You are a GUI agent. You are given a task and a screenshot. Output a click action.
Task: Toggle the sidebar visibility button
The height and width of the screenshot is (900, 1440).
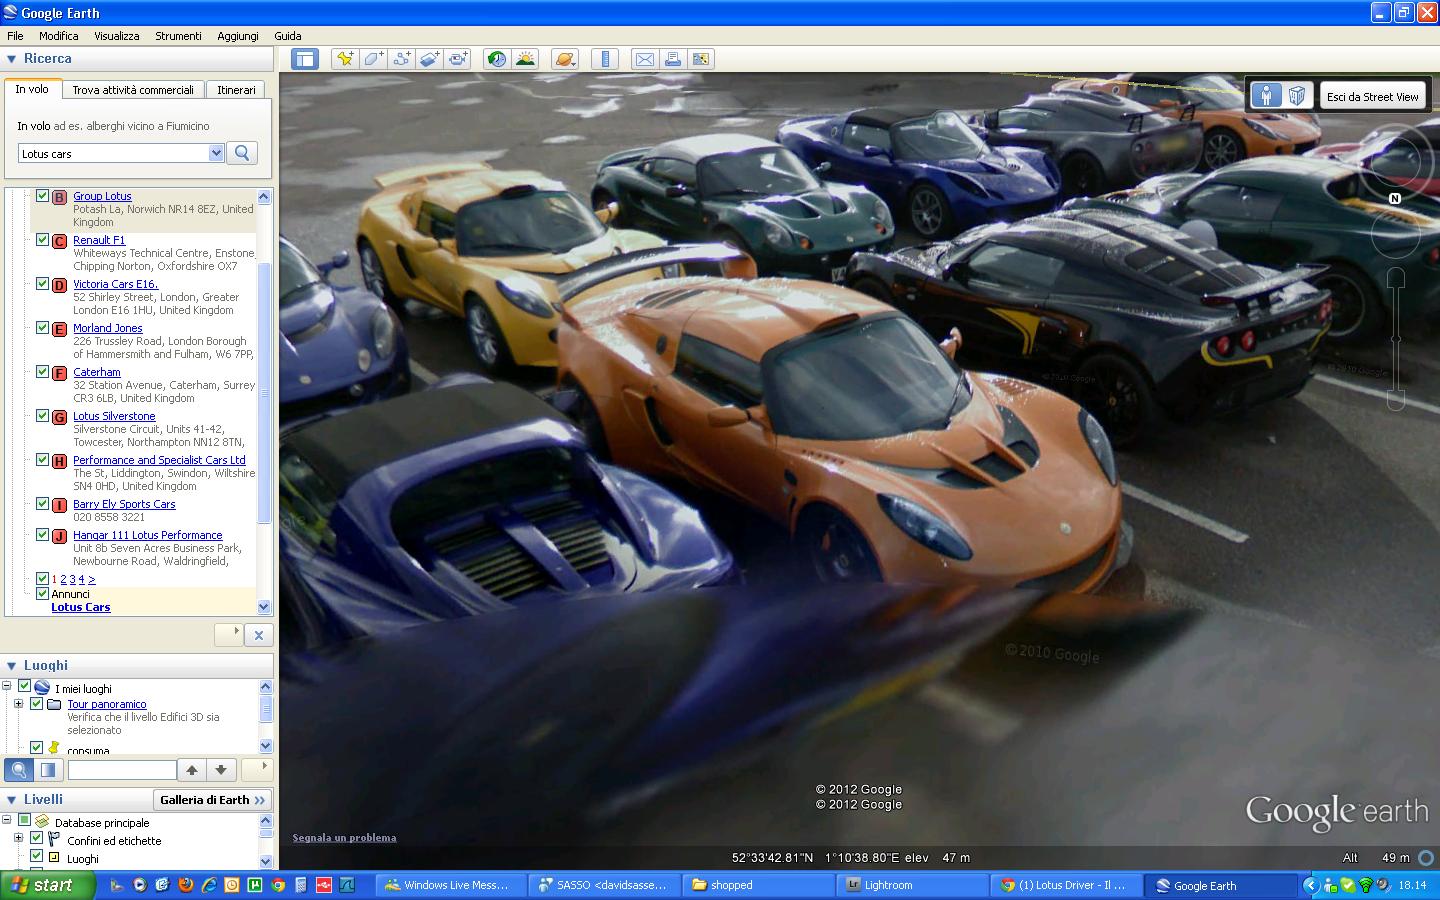tap(304, 59)
